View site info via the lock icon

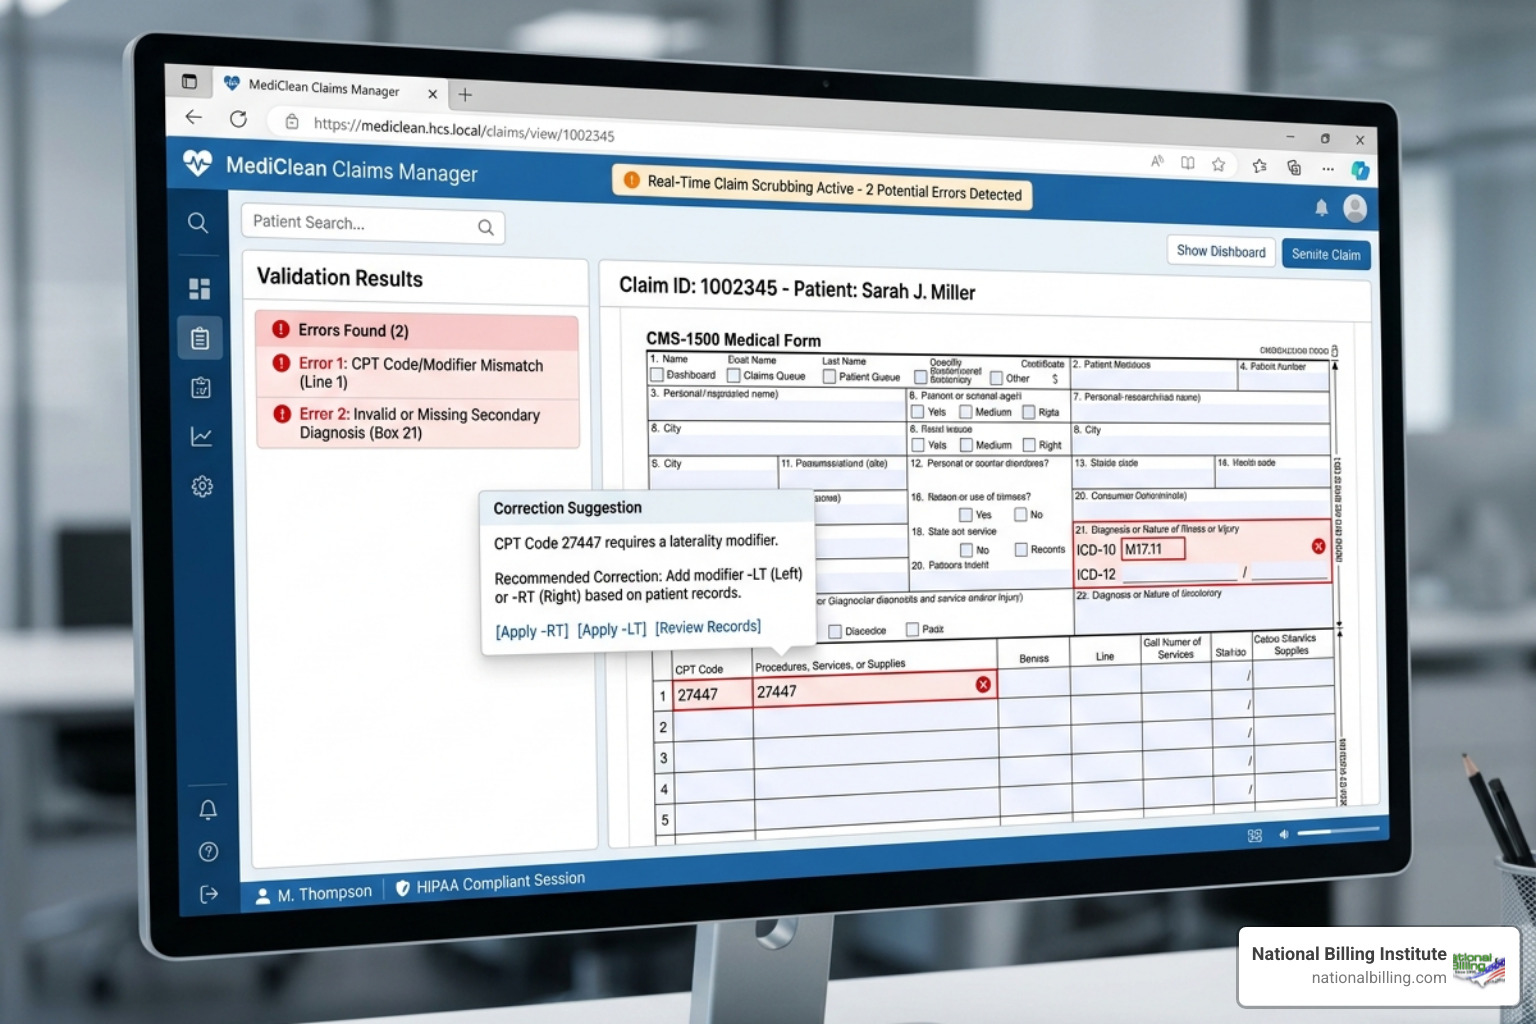[x=292, y=122]
